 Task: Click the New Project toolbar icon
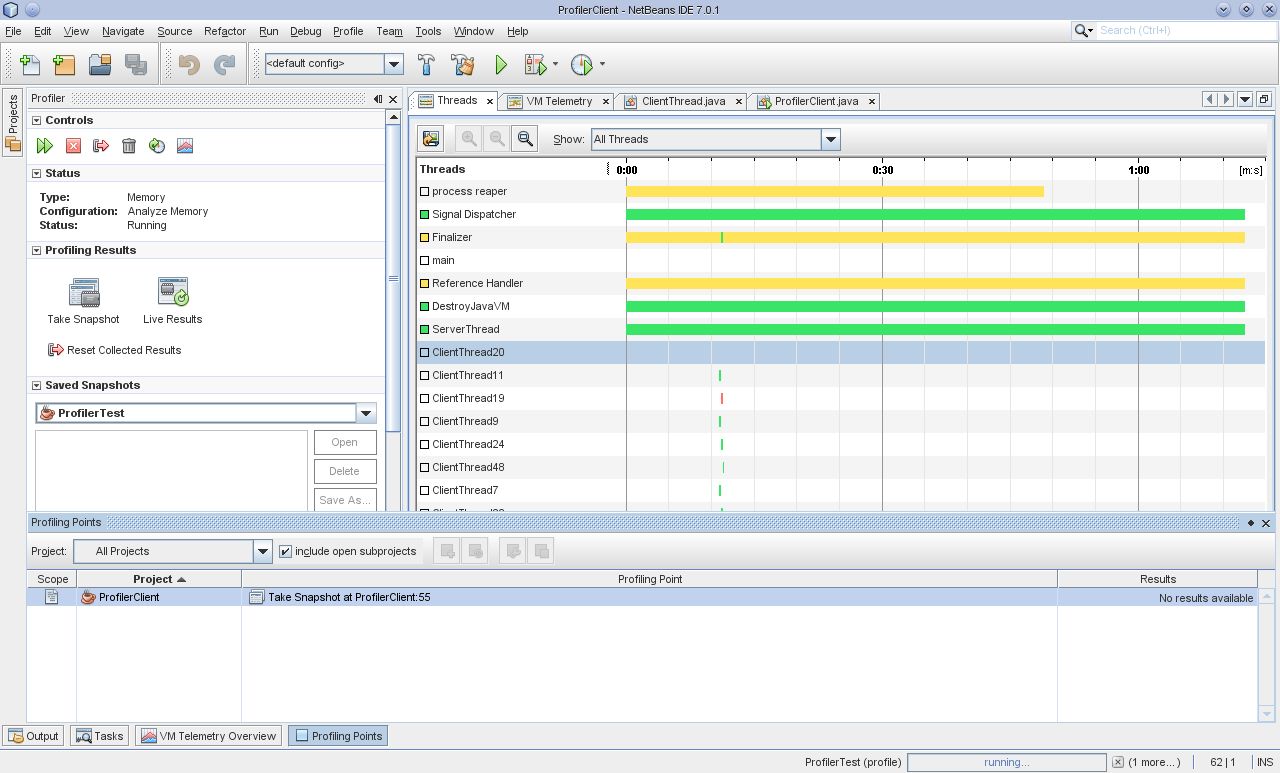click(64, 64)
